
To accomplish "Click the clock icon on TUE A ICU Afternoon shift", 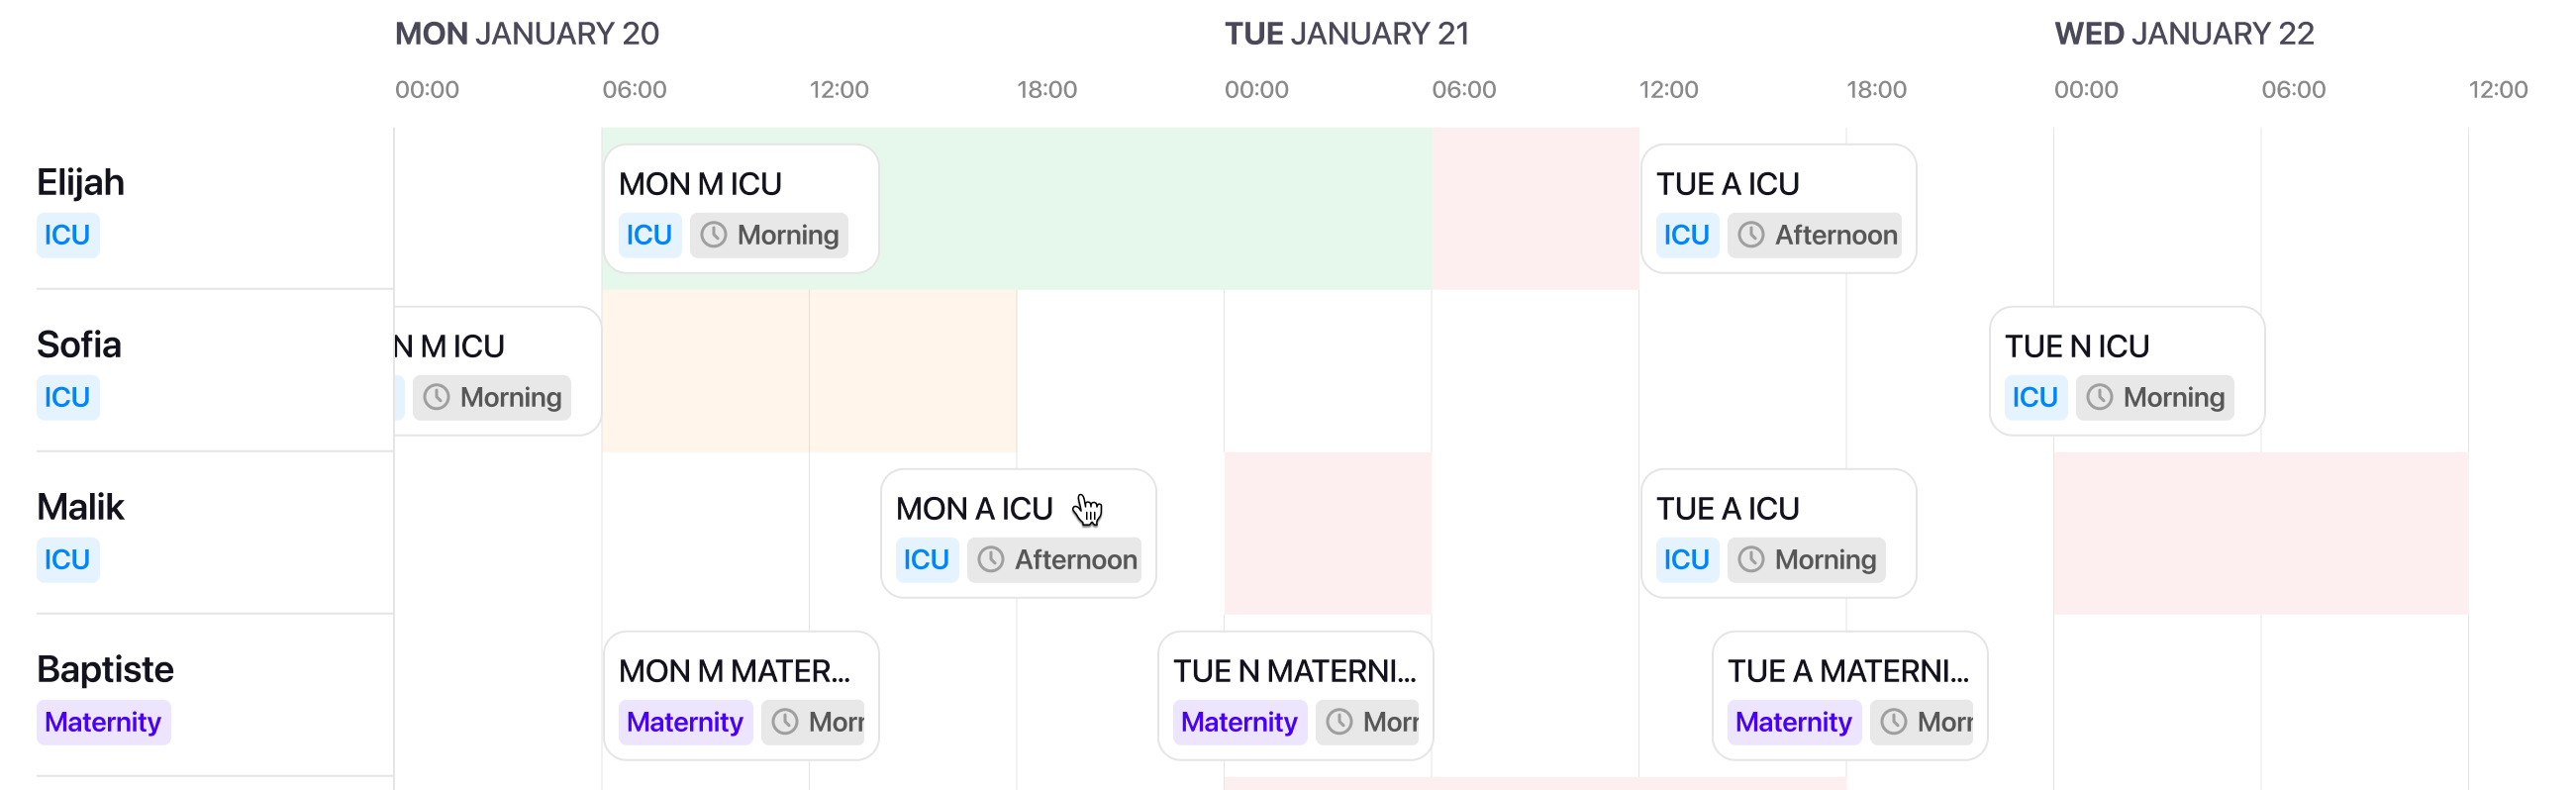I will click(x=1750, y=235).
